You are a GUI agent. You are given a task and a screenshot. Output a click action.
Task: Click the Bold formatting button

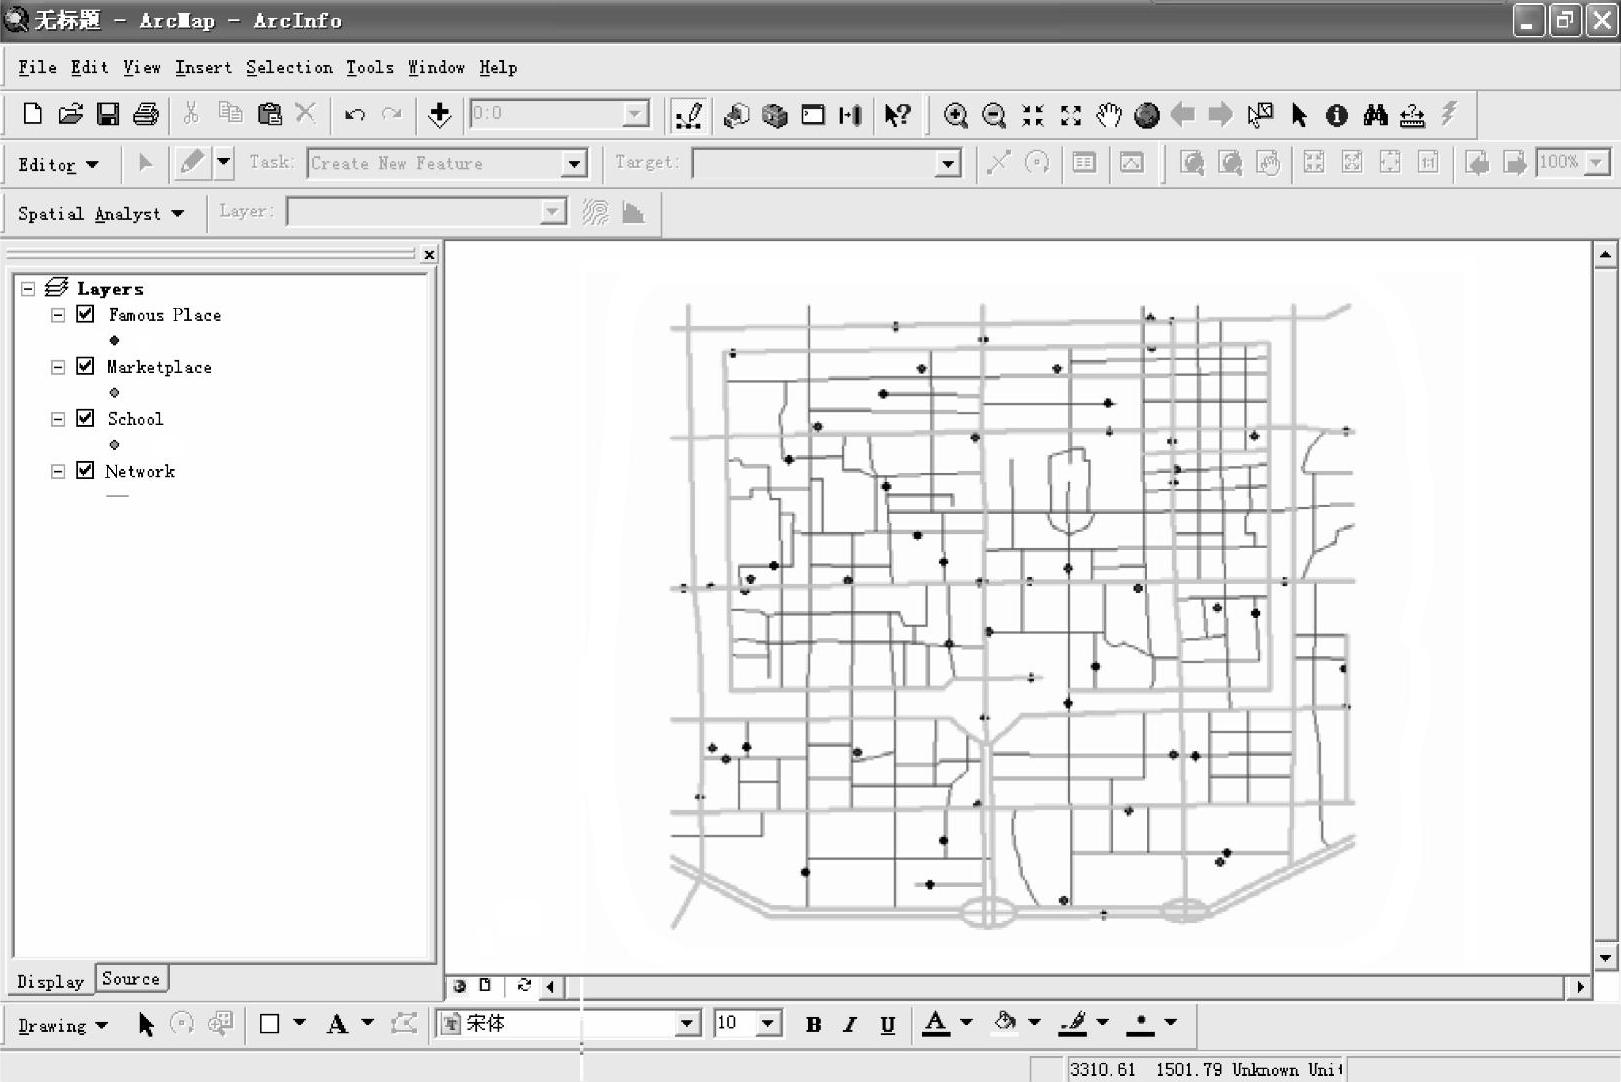pyautogui.click(x=813, y=1024)
